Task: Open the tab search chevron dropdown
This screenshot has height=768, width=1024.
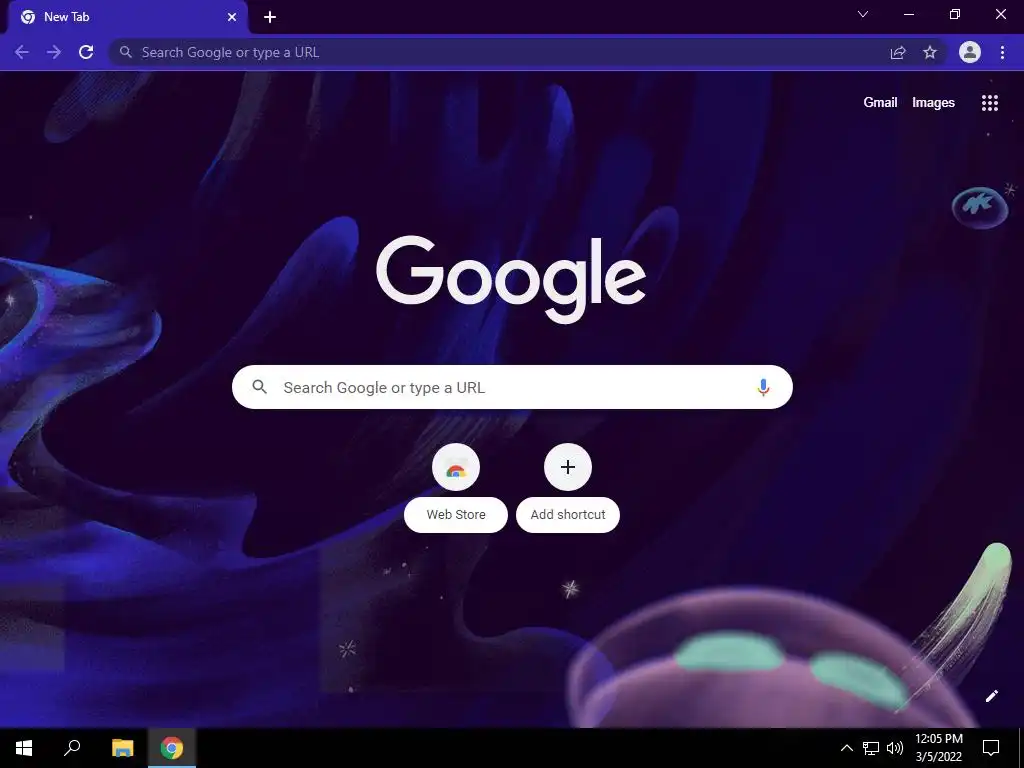Action: click(863, 14)
